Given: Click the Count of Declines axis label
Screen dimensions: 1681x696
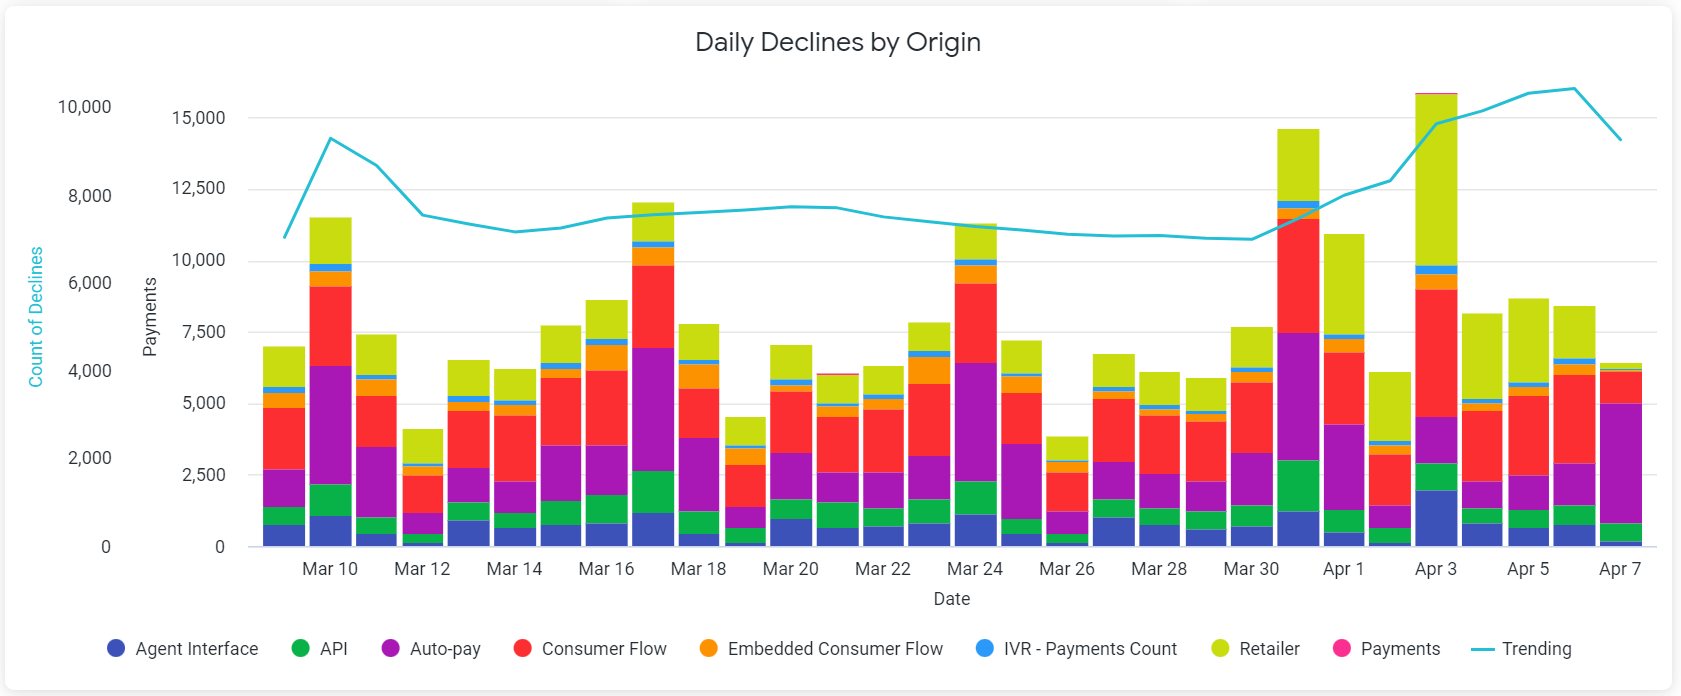Looking at the screenshot, I should (x=36, y=317).
